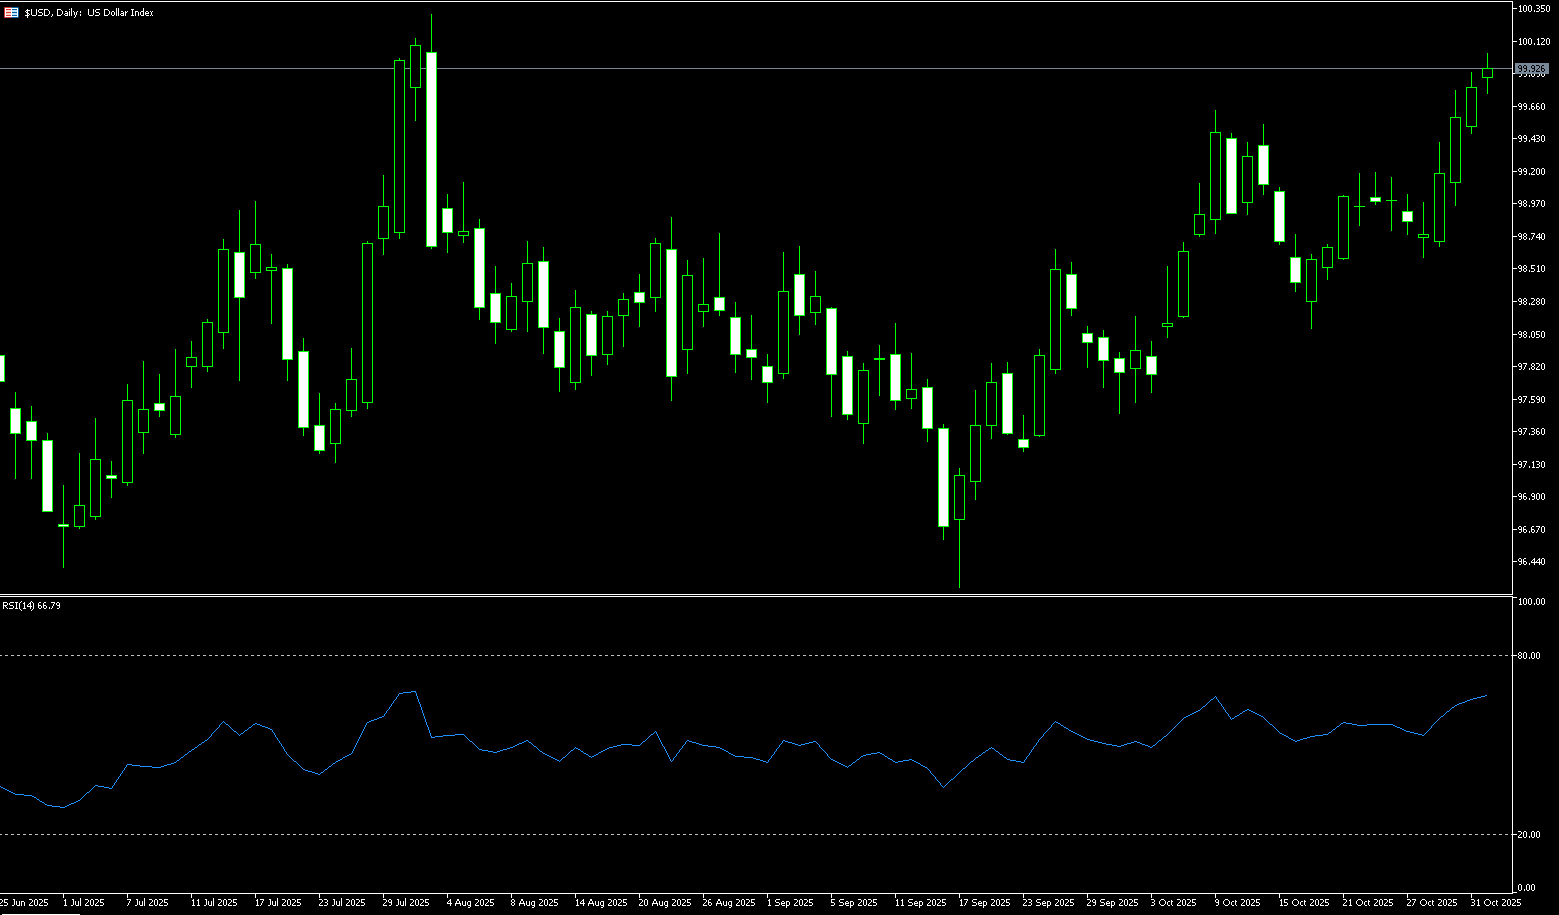Click the Depth of Market icon beside $USD
Screen dimensions: 1559x915
click(11, 13)
